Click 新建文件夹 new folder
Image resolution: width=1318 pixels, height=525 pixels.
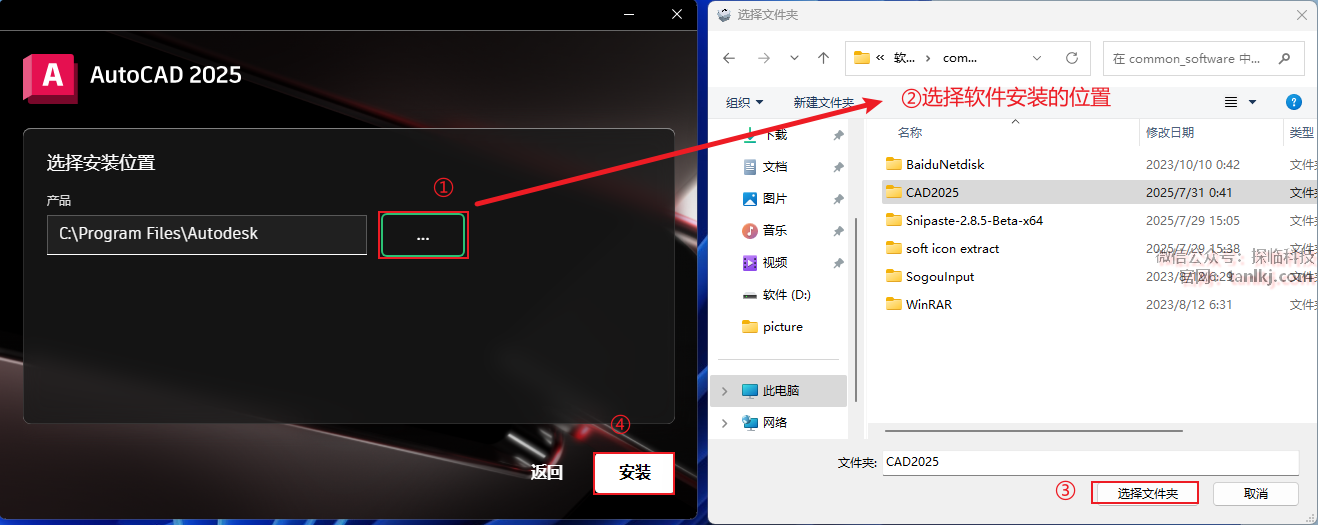(x=823, y=102)
